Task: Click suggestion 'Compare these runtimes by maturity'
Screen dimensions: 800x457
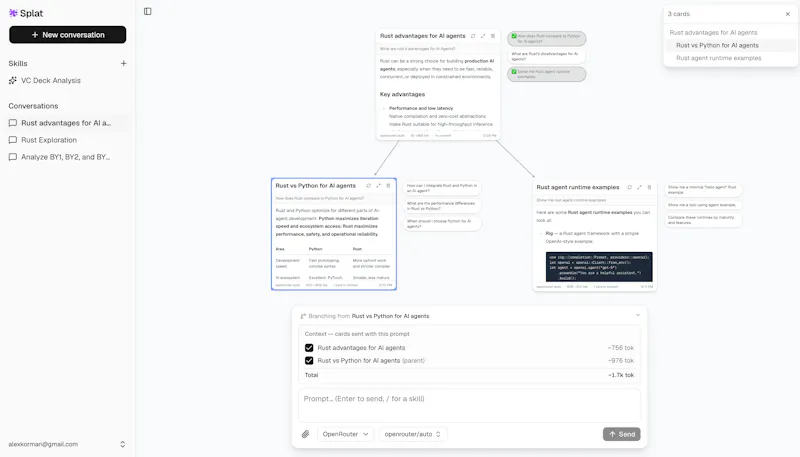Action: click(x=703, y=220)
